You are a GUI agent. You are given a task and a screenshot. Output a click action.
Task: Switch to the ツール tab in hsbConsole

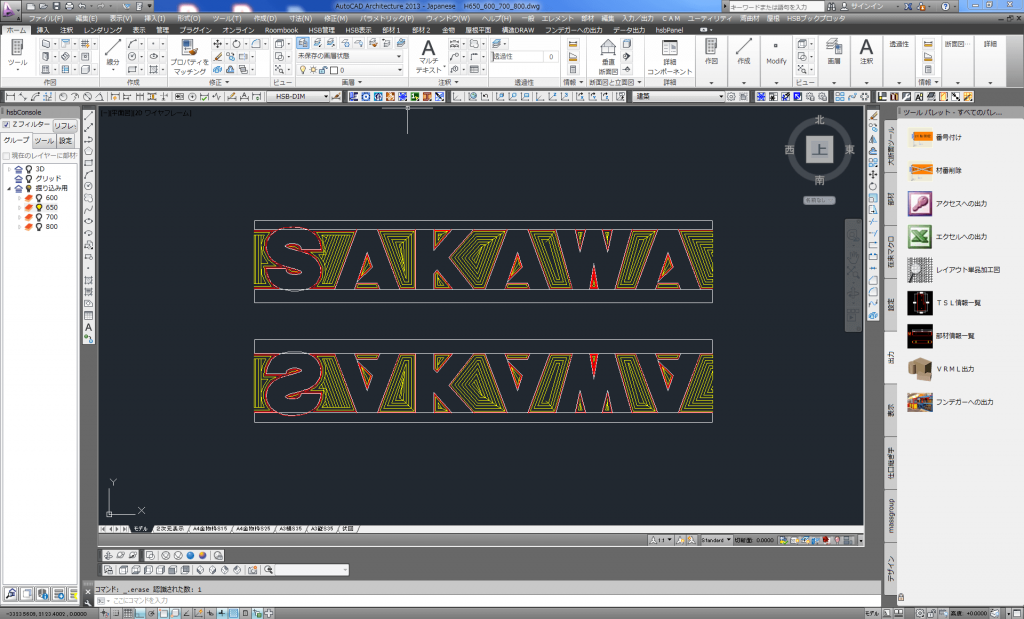[44, 140]
